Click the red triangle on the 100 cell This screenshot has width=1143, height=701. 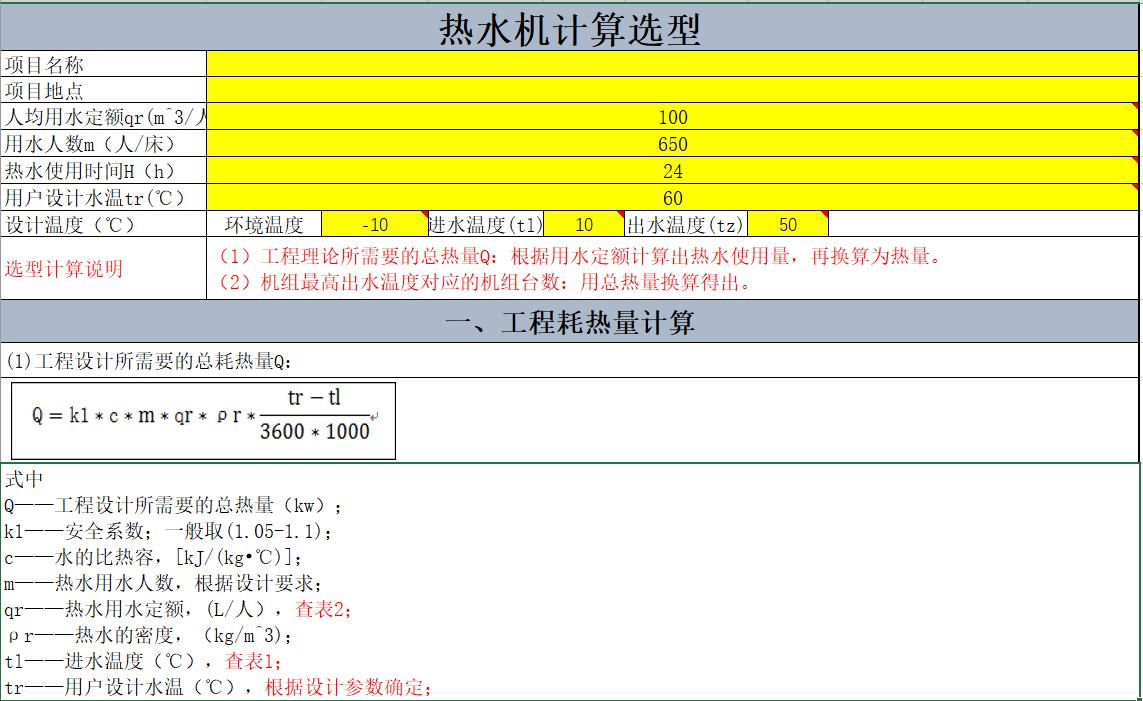[1135, 109]
